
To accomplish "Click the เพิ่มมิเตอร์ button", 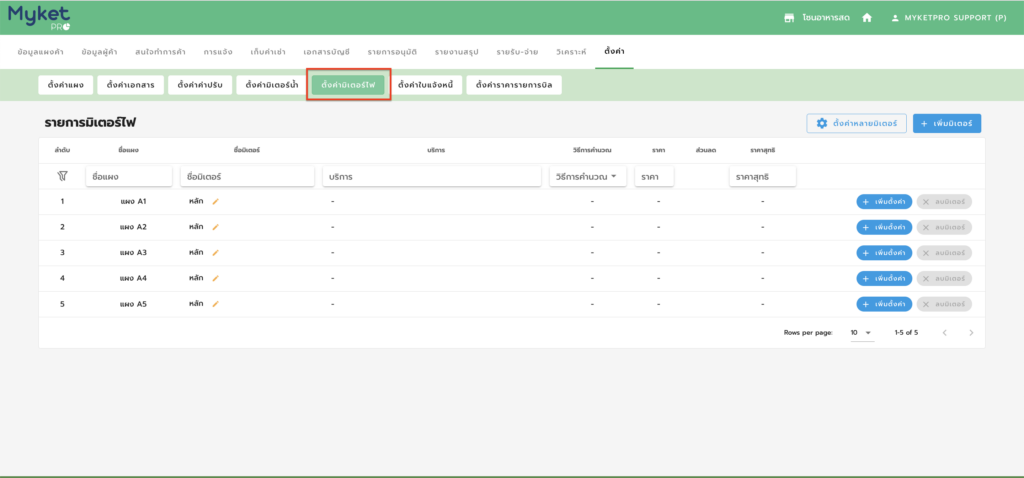I will [947, 123].
